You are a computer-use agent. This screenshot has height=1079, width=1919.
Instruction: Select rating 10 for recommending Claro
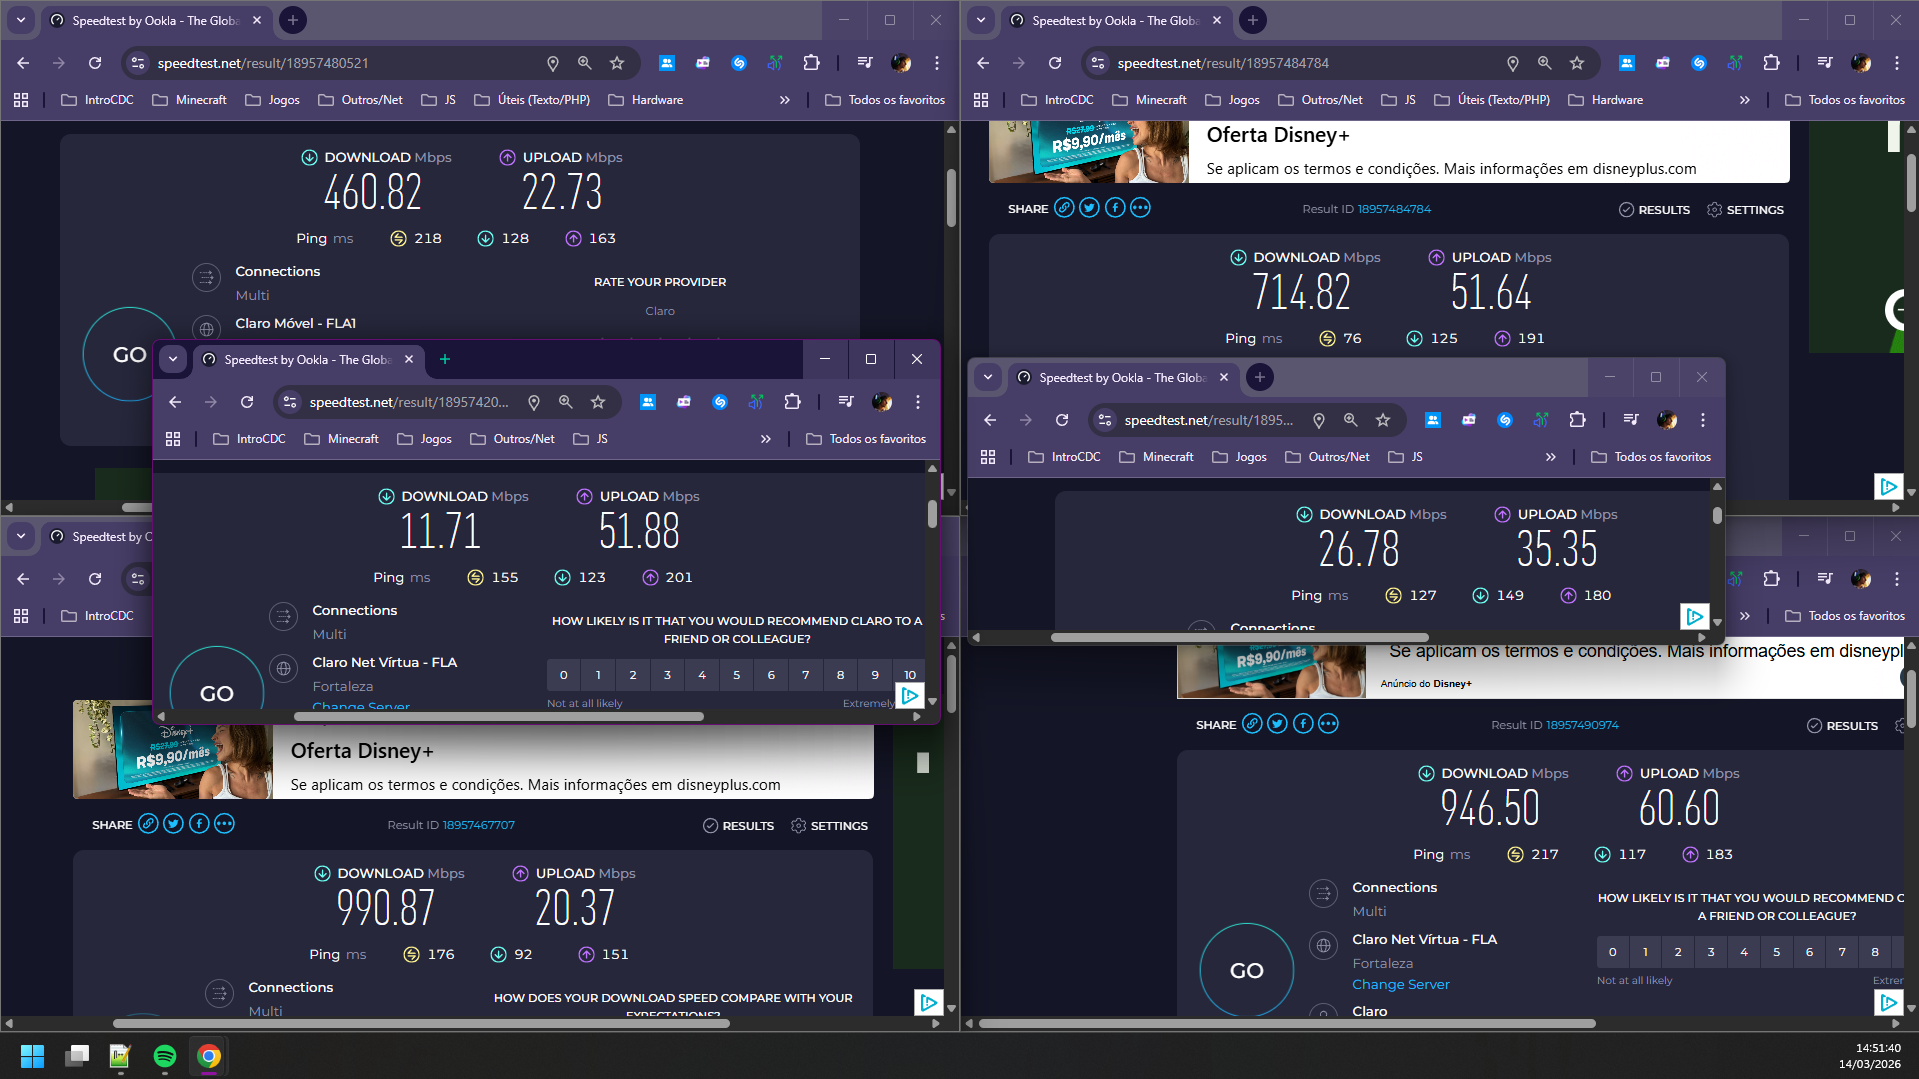coord(909,675)
